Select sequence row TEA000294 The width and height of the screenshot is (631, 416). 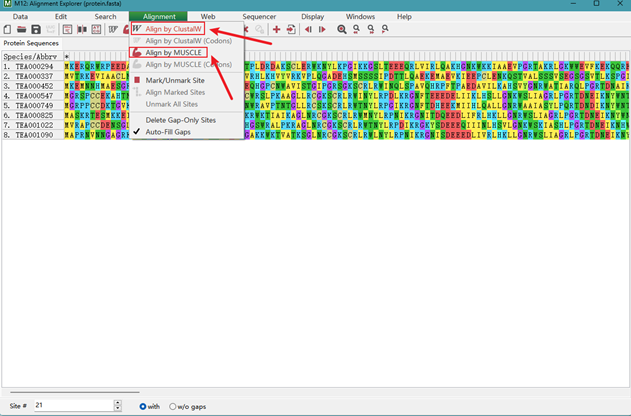32,66
